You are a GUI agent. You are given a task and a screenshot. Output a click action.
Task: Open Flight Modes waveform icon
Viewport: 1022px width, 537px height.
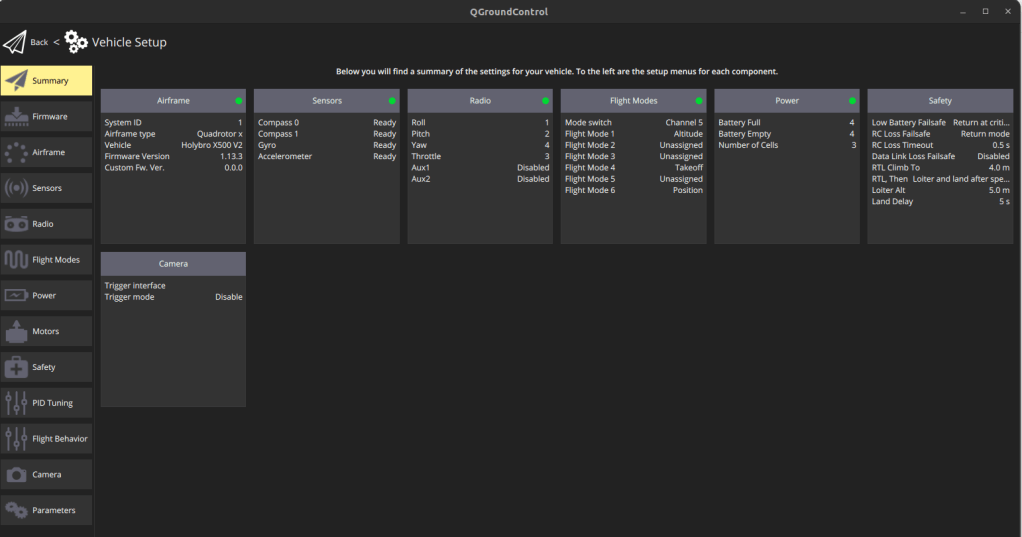[x=16, y=260]
